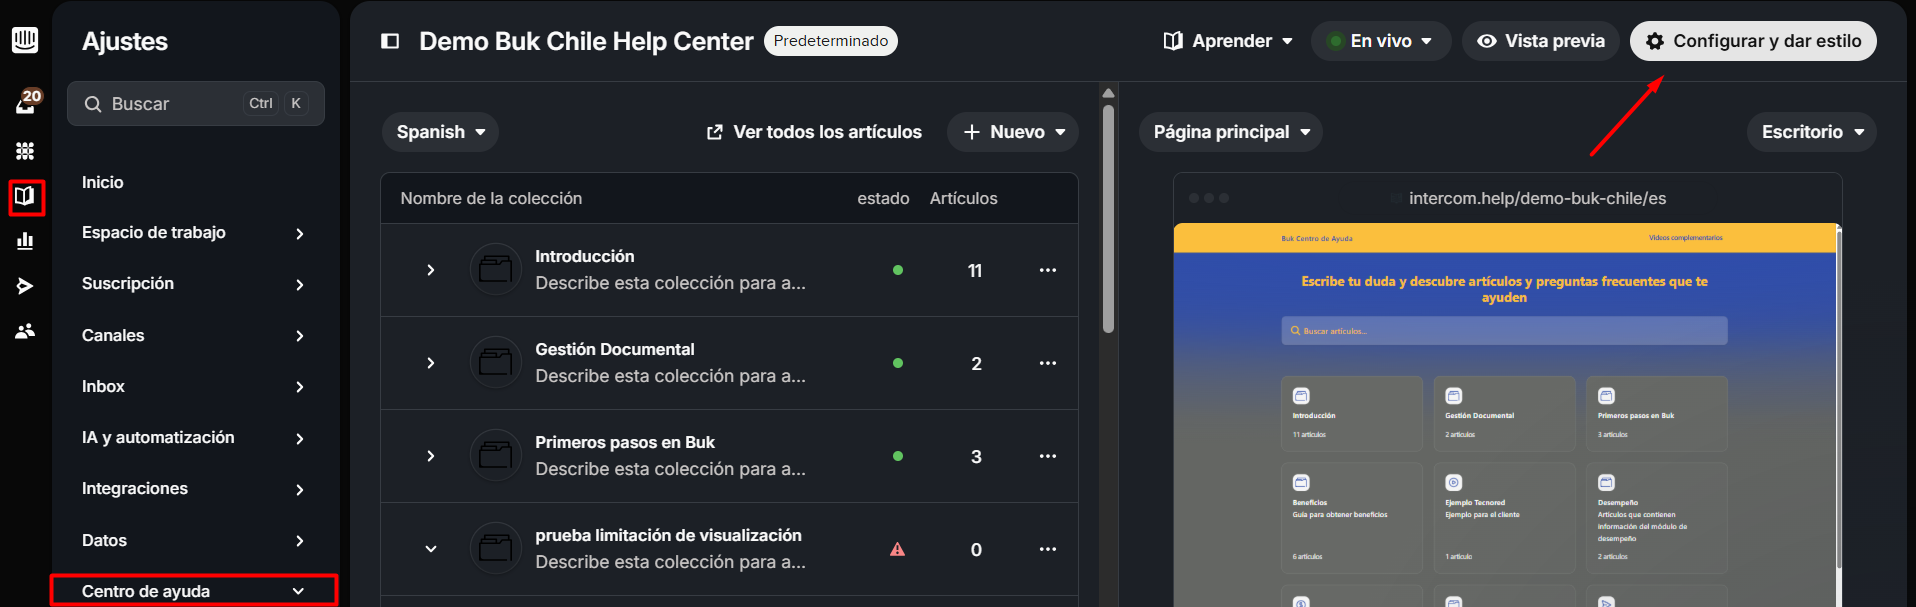Toggle the sidebar panel icon beside title
This screenshot has height=607, width=1916.
pyautogui.click(x=390, y=41)
